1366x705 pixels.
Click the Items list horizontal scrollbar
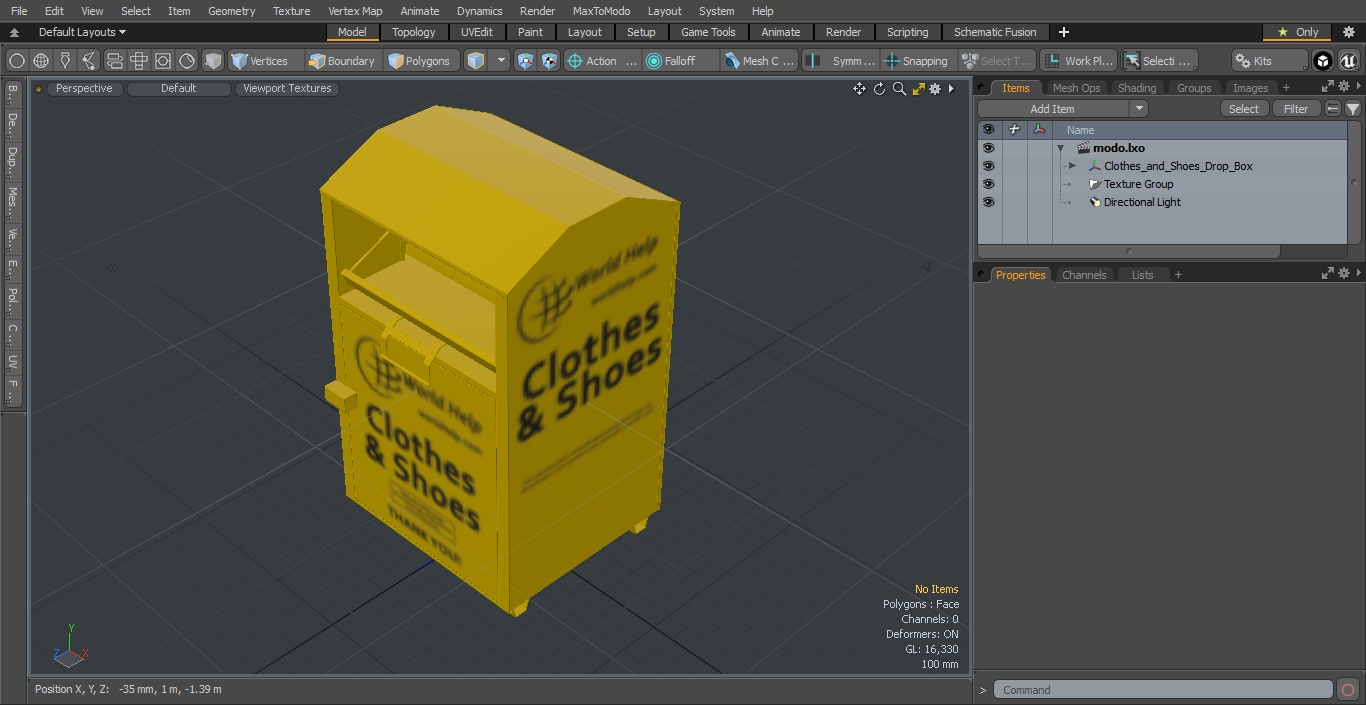[x=1129, y=252]
